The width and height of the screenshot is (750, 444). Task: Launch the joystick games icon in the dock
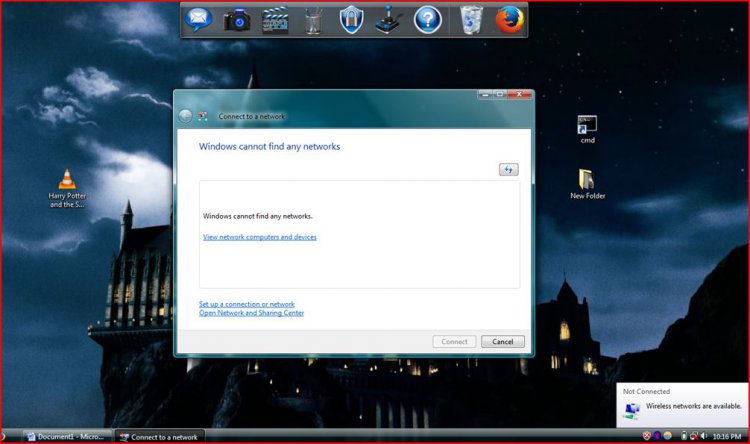pyautogui.click(x=388, y=20)
